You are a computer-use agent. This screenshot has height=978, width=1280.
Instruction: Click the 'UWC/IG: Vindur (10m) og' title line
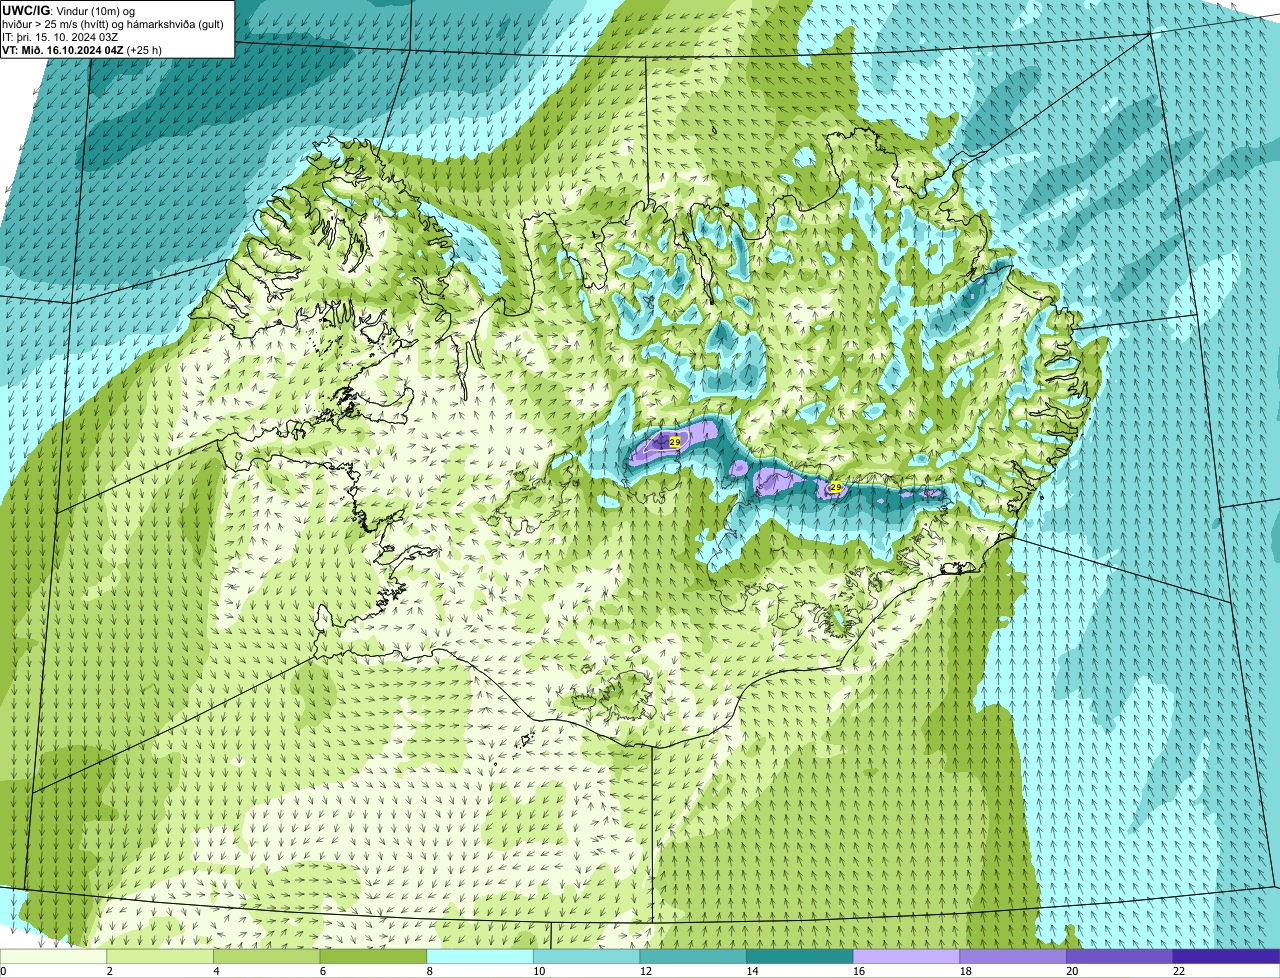tap(69, 10)
